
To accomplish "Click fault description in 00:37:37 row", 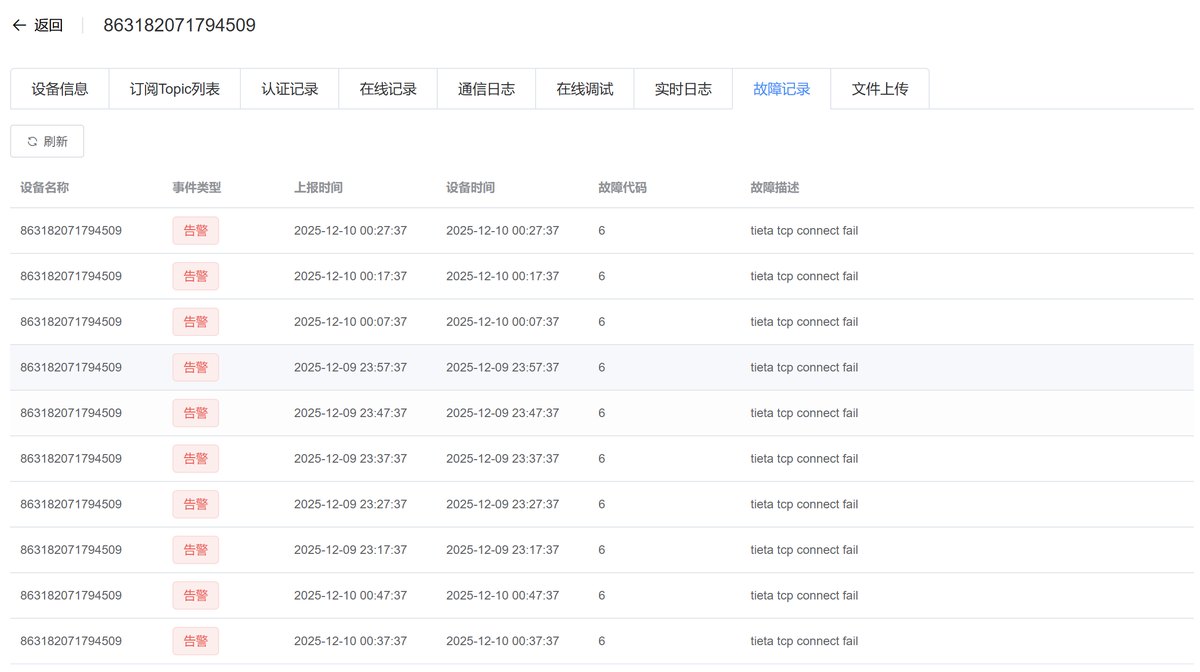I will click(x=804, y=641).
